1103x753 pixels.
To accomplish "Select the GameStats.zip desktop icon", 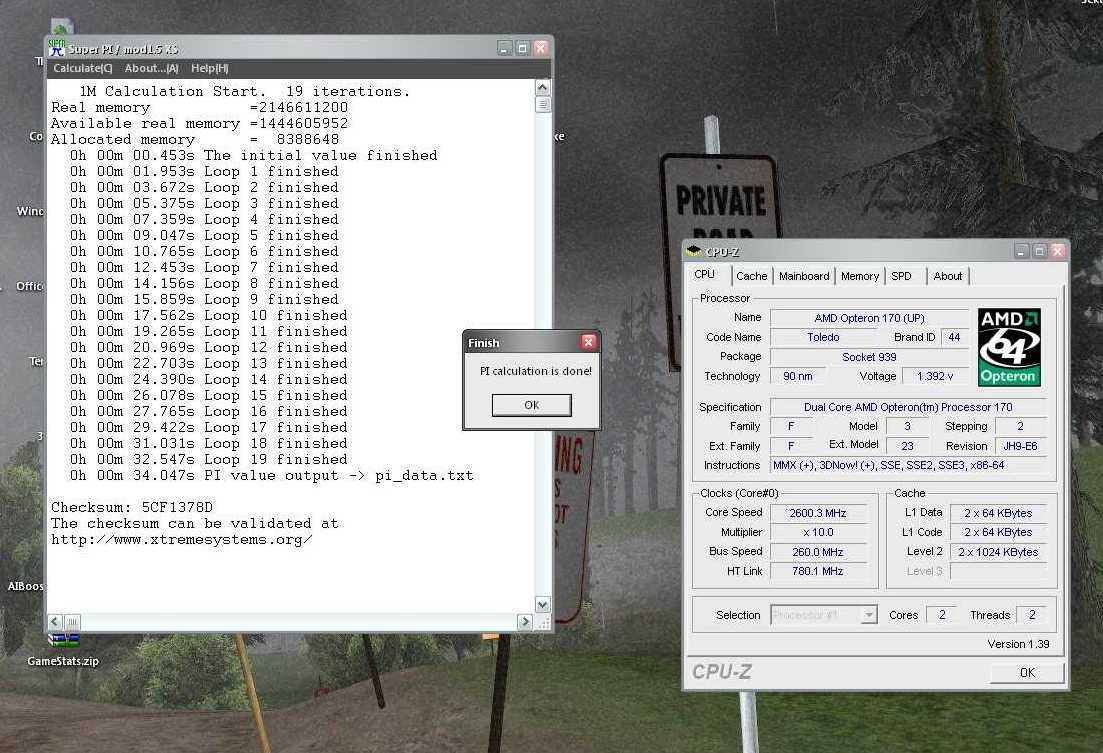I will (x=63, y=650).
